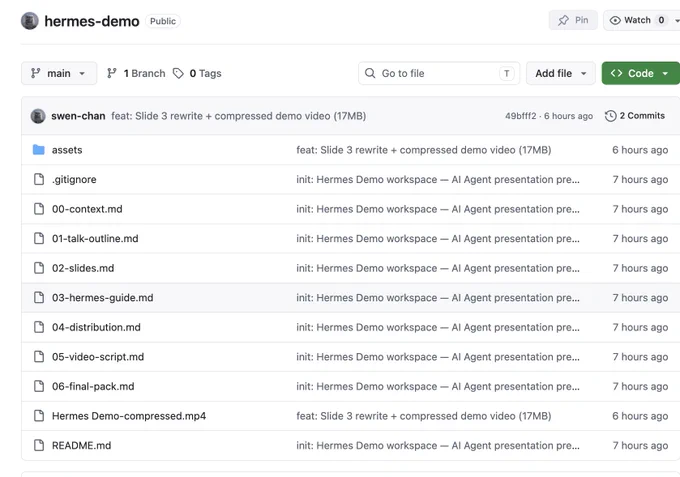The width and height of the screenshot is (680, 477).
Task: Expand the Watch dropdown caret
Action: (x=677, y=20)
